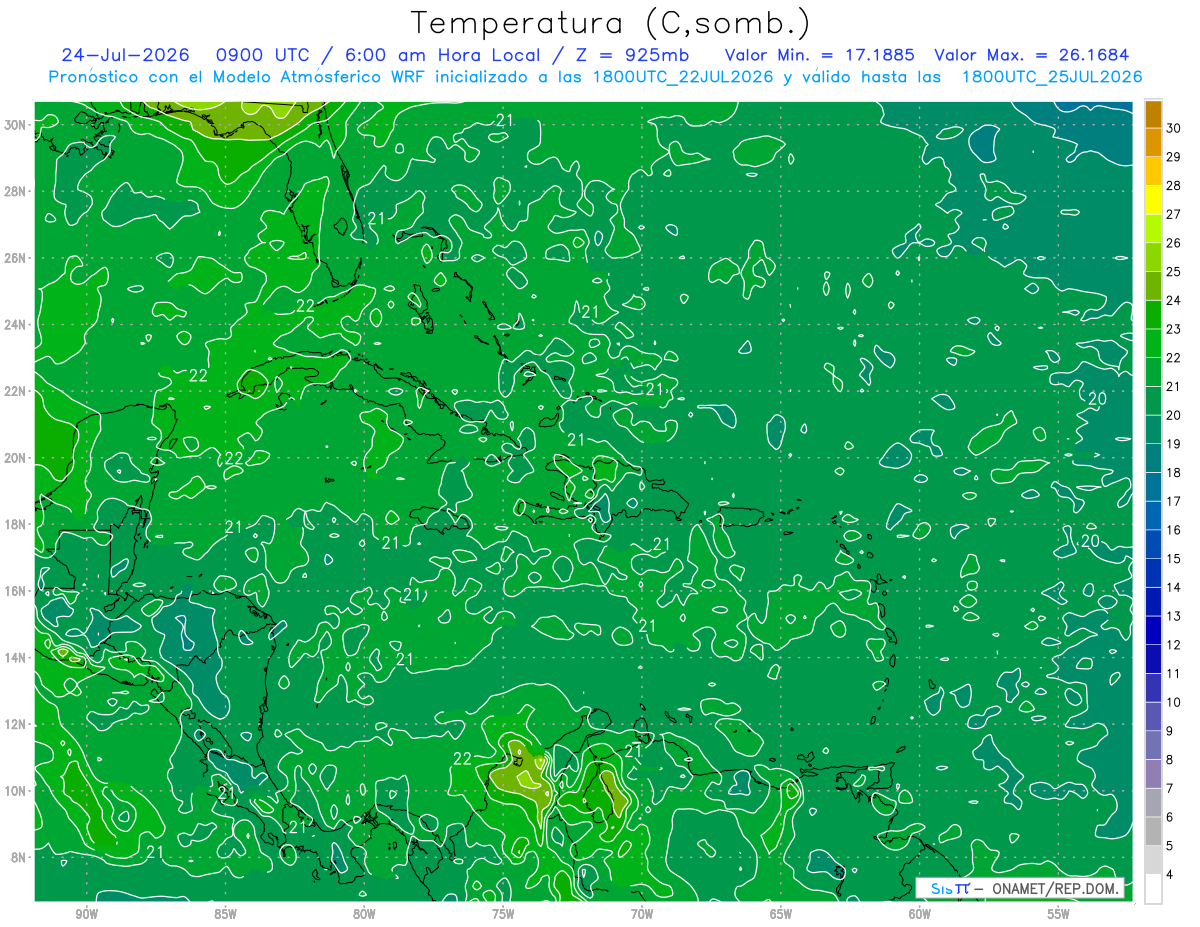Click the '15' label on the color scale
This screenshot has width=1200, height=927.
tap(1174, 558)
